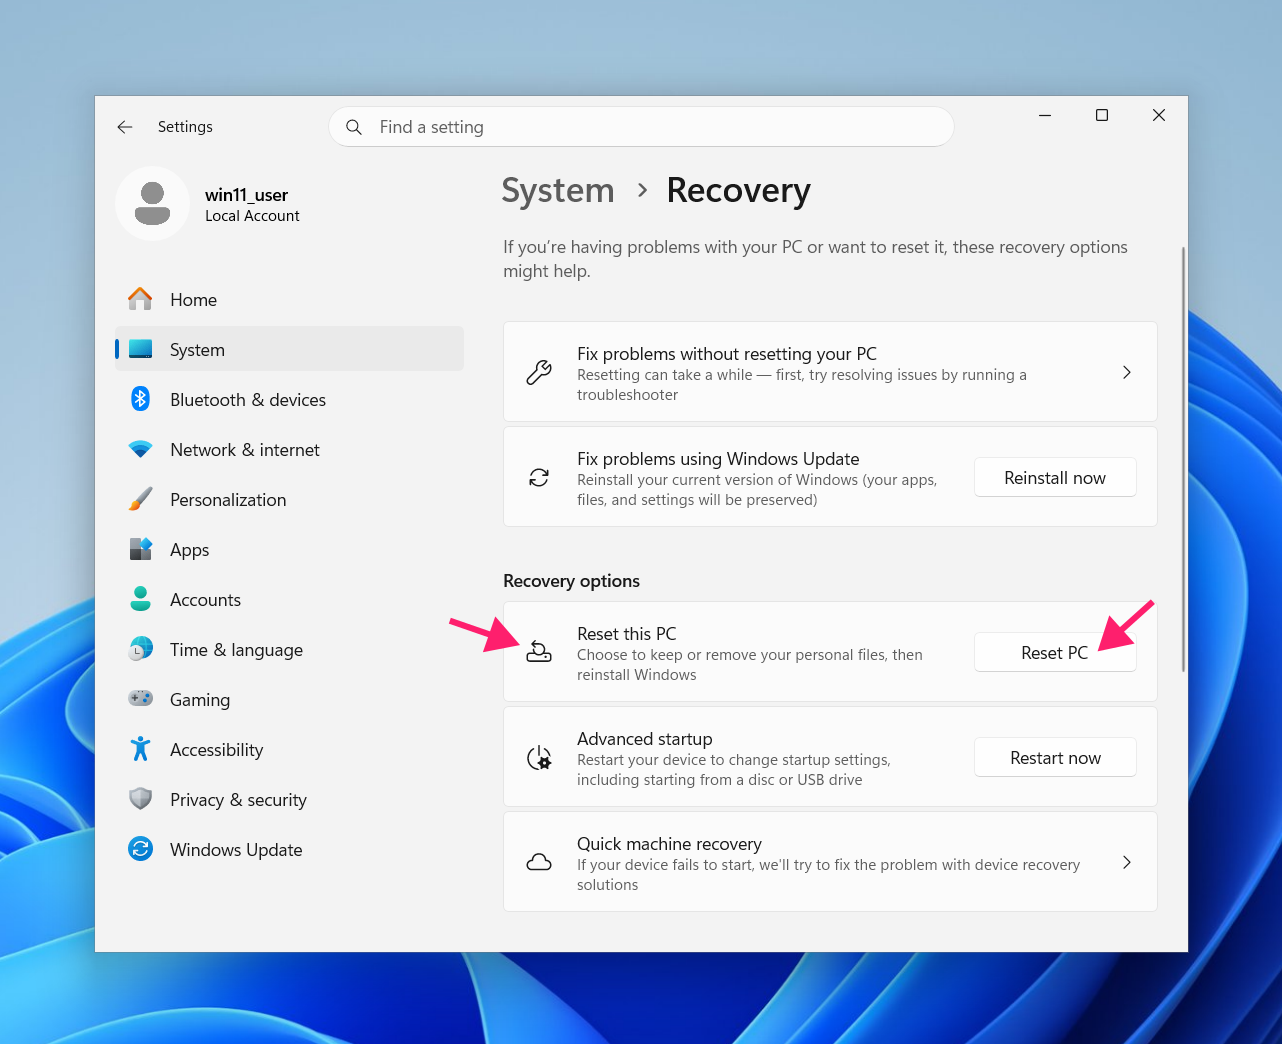Viewport: 1282px width, 1044px height.
Task: Click the Windows Update reinstall refresh icon
Action: click(539, 478)
